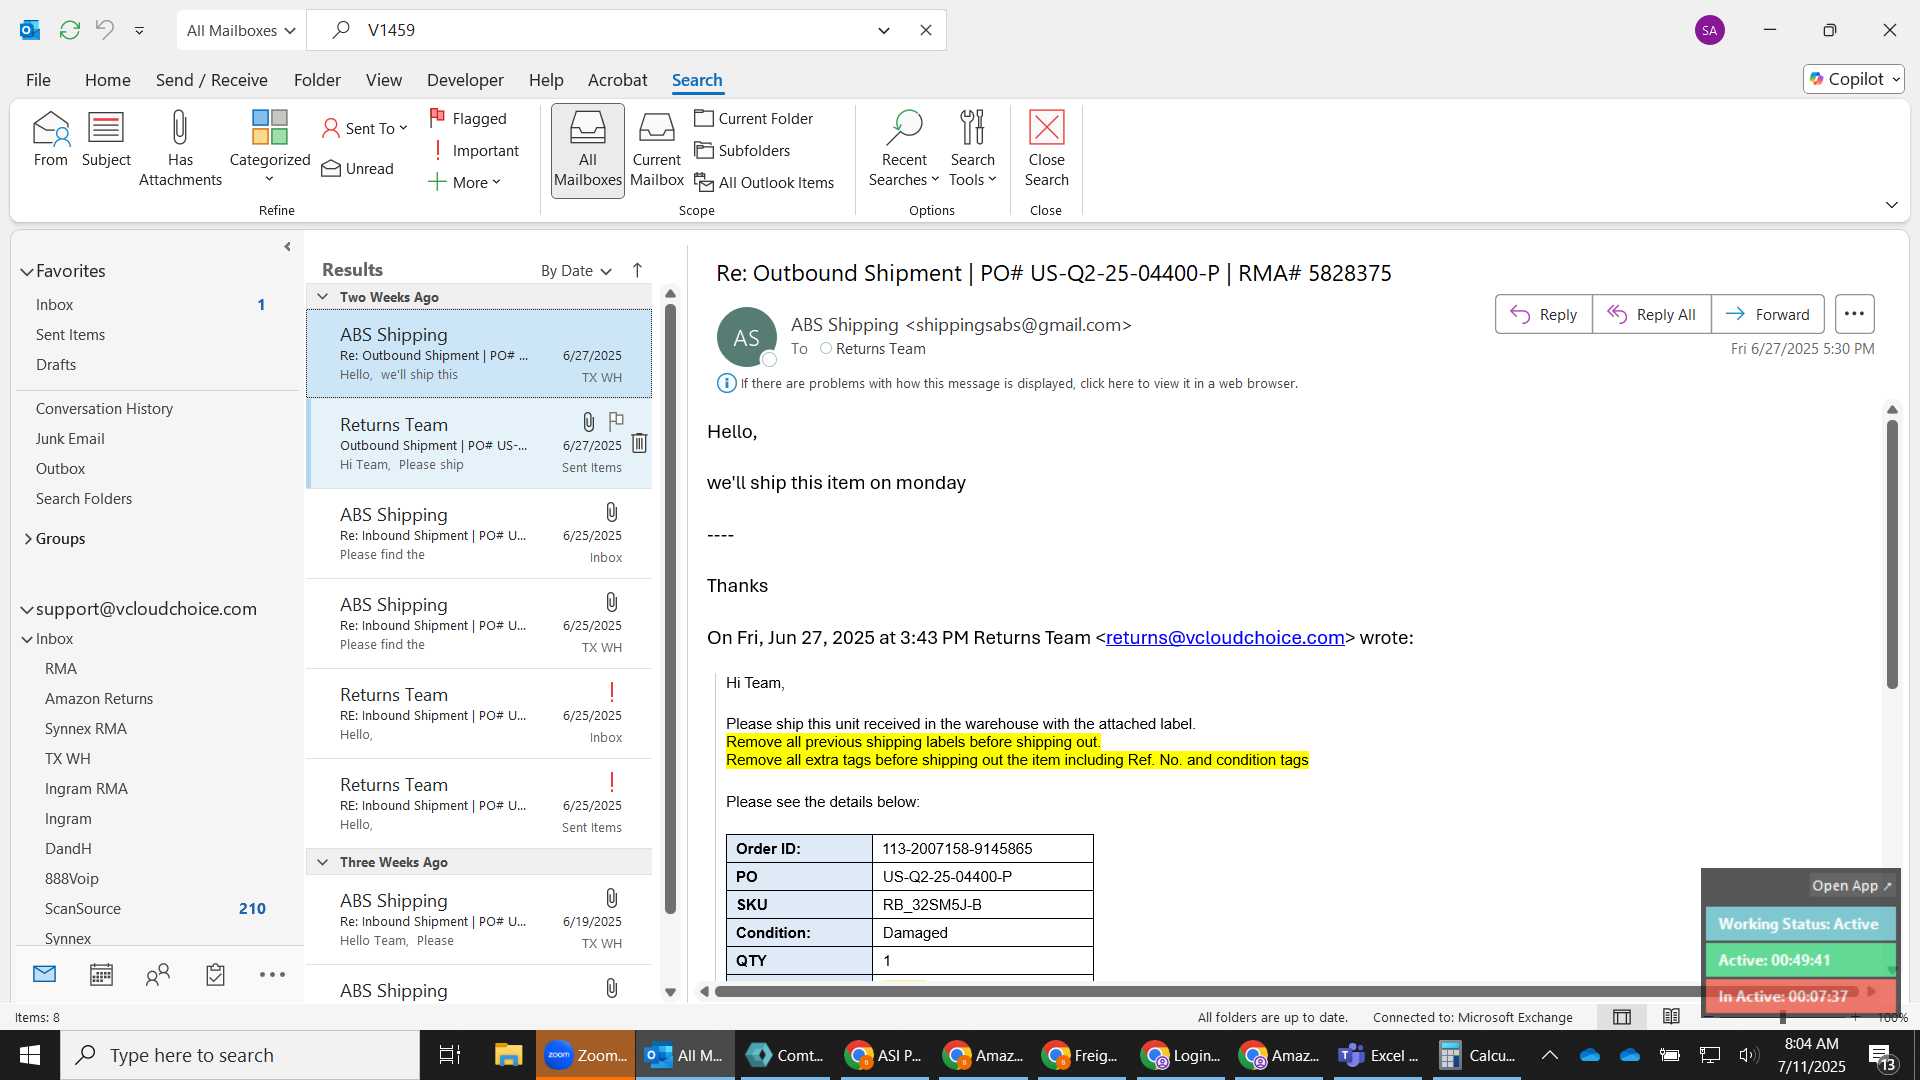
Task: Open All Mailboxes scope dropdown
Action: (x=241, y=30)
